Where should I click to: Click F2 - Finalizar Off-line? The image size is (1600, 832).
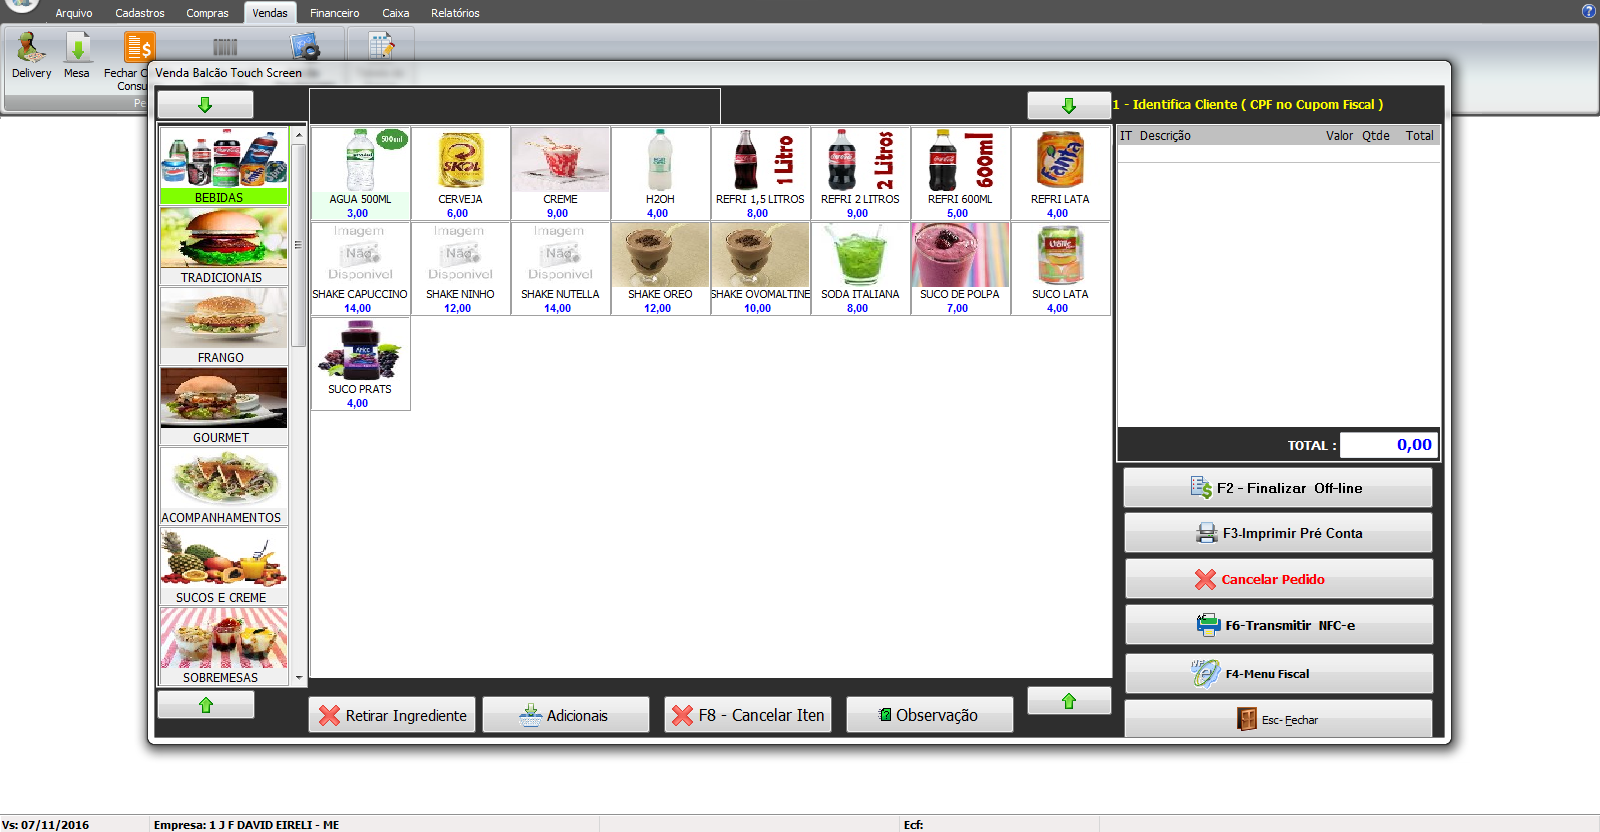[1278, 488]
